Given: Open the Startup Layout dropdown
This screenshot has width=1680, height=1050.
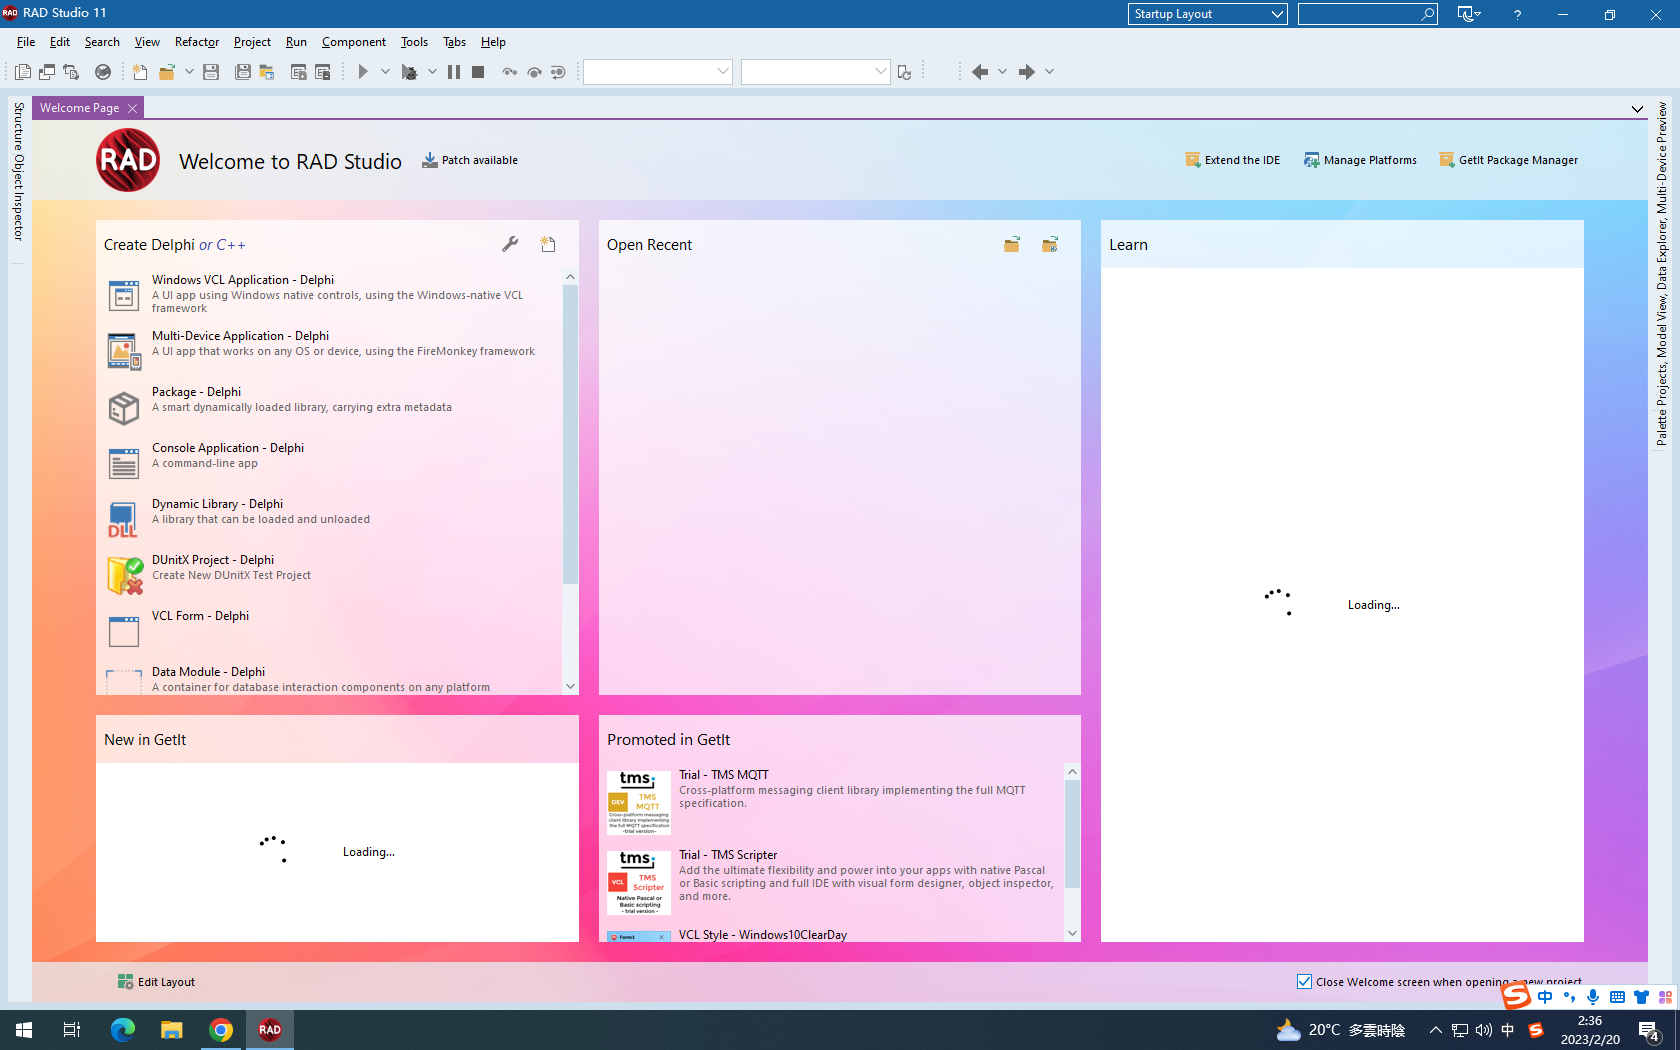Looking at the screenshot, I should (1207, 14).
